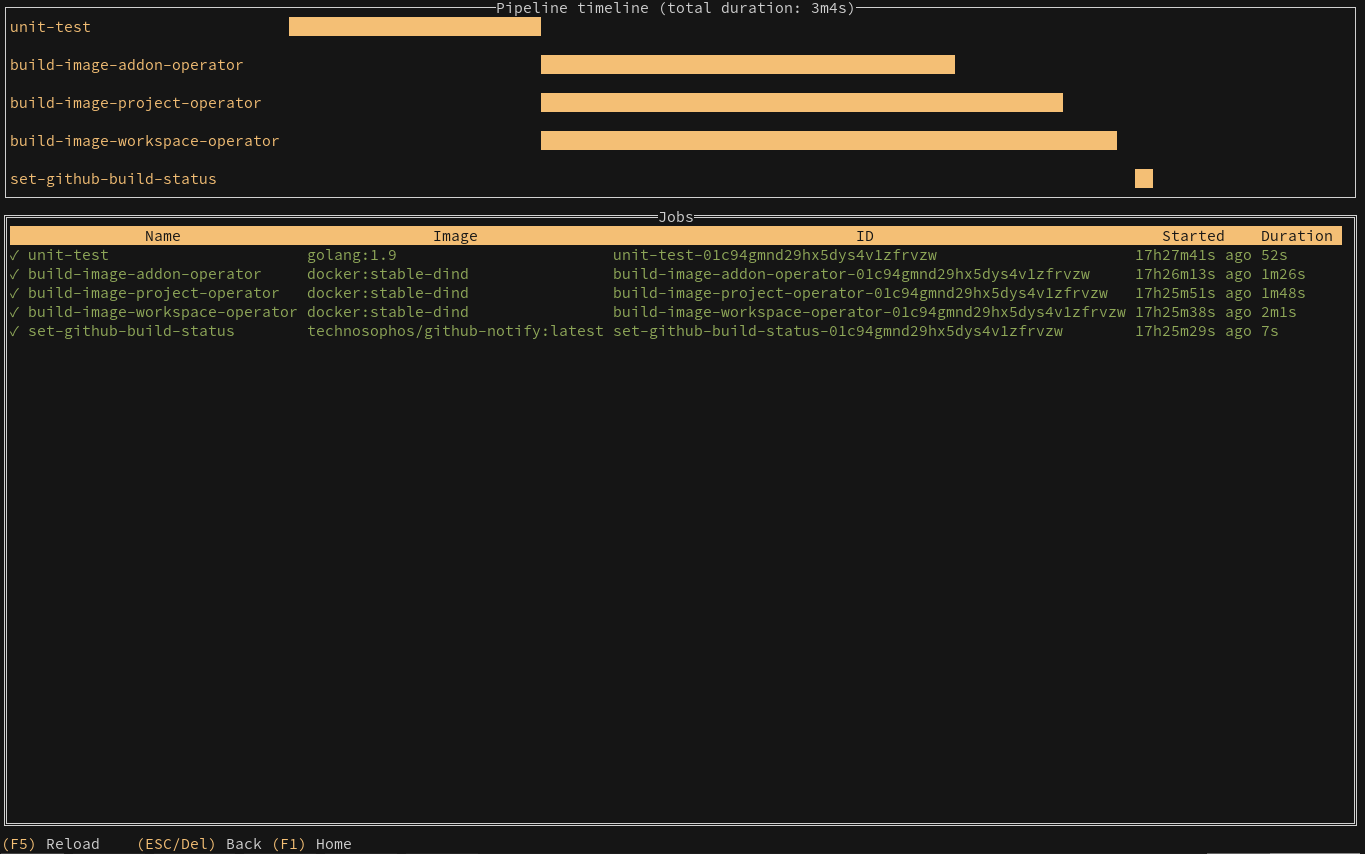Click unit-test label in pipeline timeline

(50, 27)
